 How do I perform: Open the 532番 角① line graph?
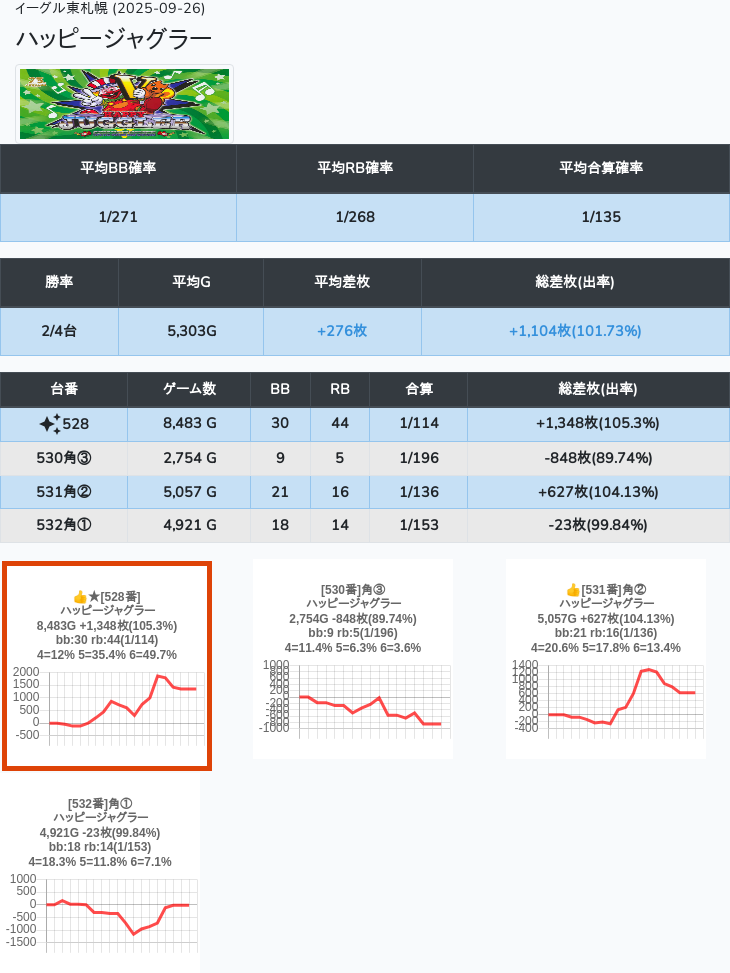[100, 912]
